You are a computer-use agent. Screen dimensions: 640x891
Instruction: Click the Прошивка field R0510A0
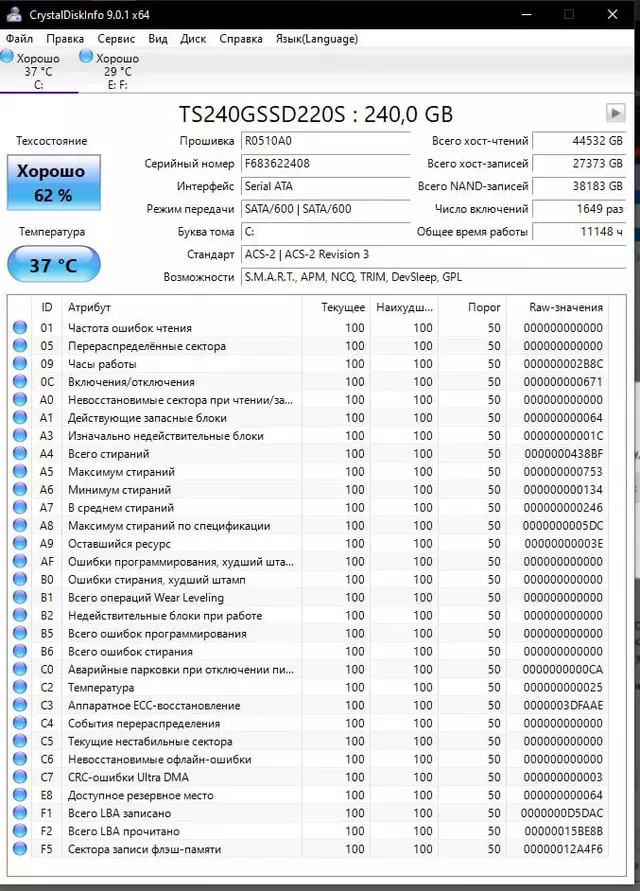pyautogui.click(x=325, y=141)
